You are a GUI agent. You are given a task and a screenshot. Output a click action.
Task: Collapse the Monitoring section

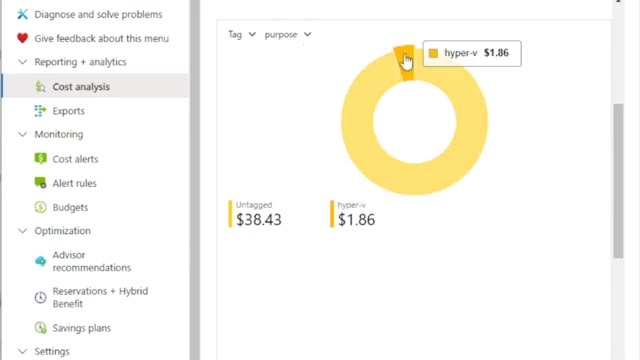tap(22, 134)
